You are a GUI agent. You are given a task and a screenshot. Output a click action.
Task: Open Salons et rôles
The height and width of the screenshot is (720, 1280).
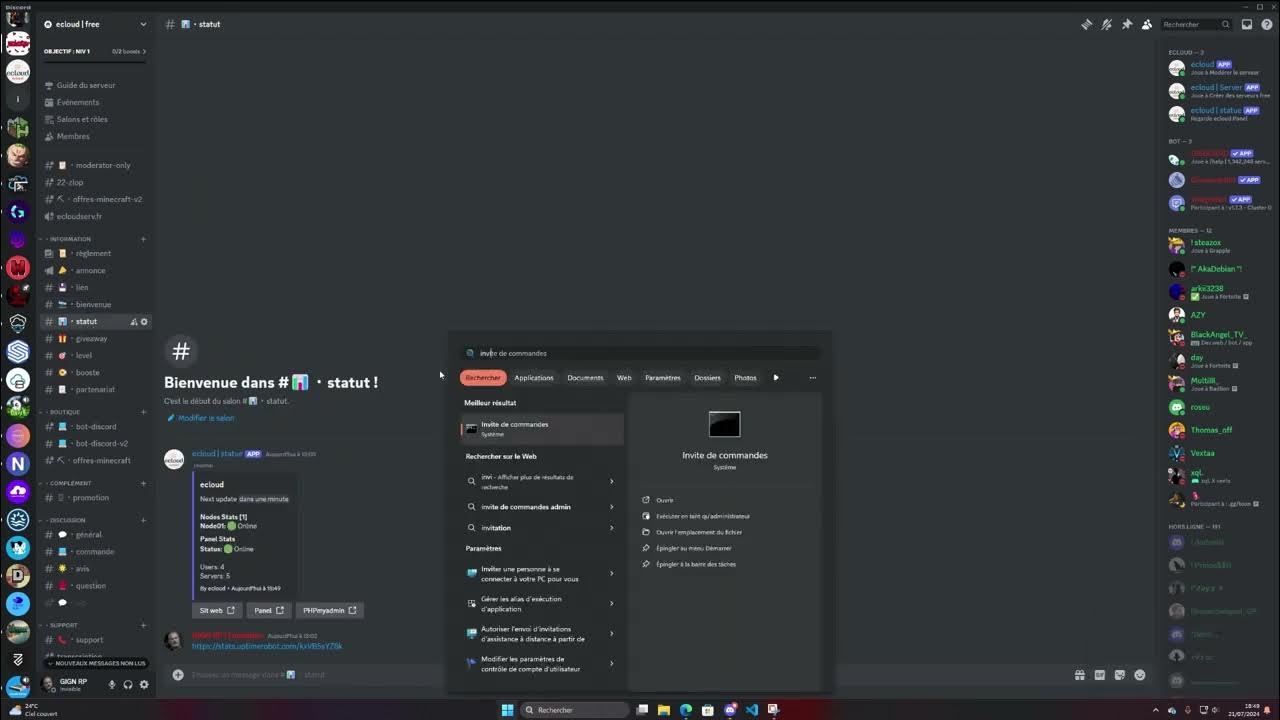coord(82,119)
